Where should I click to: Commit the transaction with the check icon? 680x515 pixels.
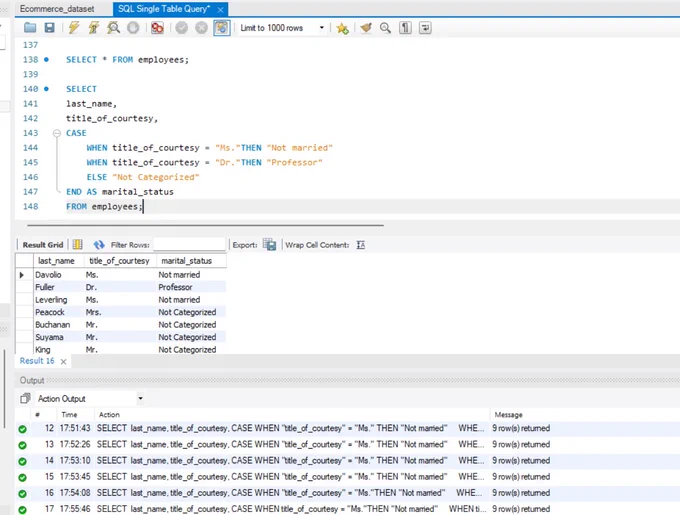(181, 28)
